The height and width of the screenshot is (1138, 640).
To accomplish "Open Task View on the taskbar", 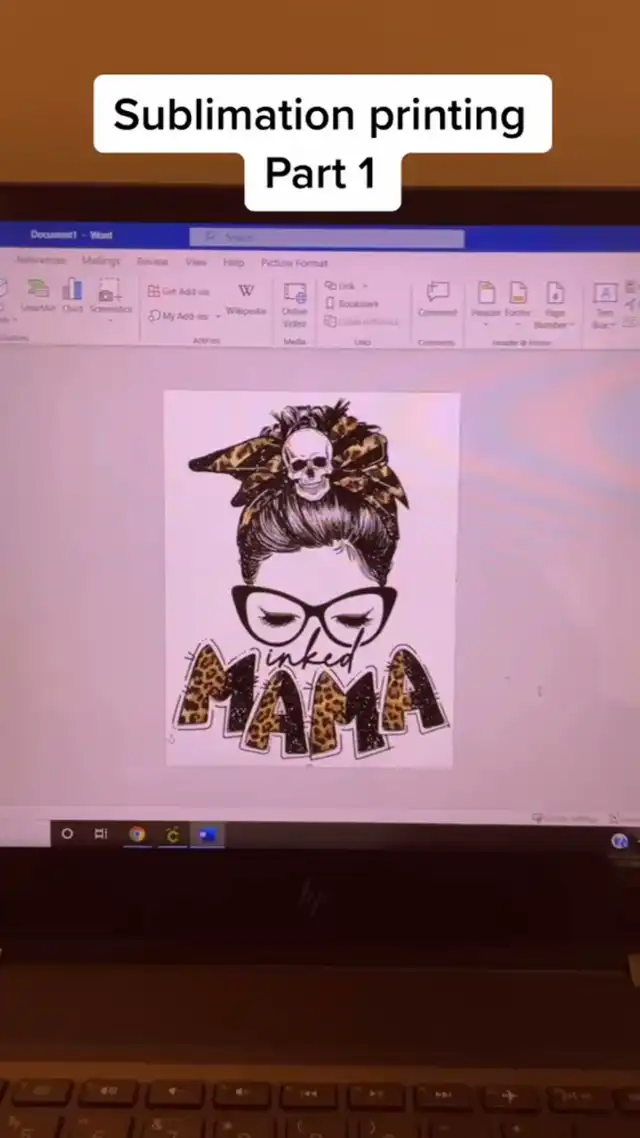I will coord(101,833).
